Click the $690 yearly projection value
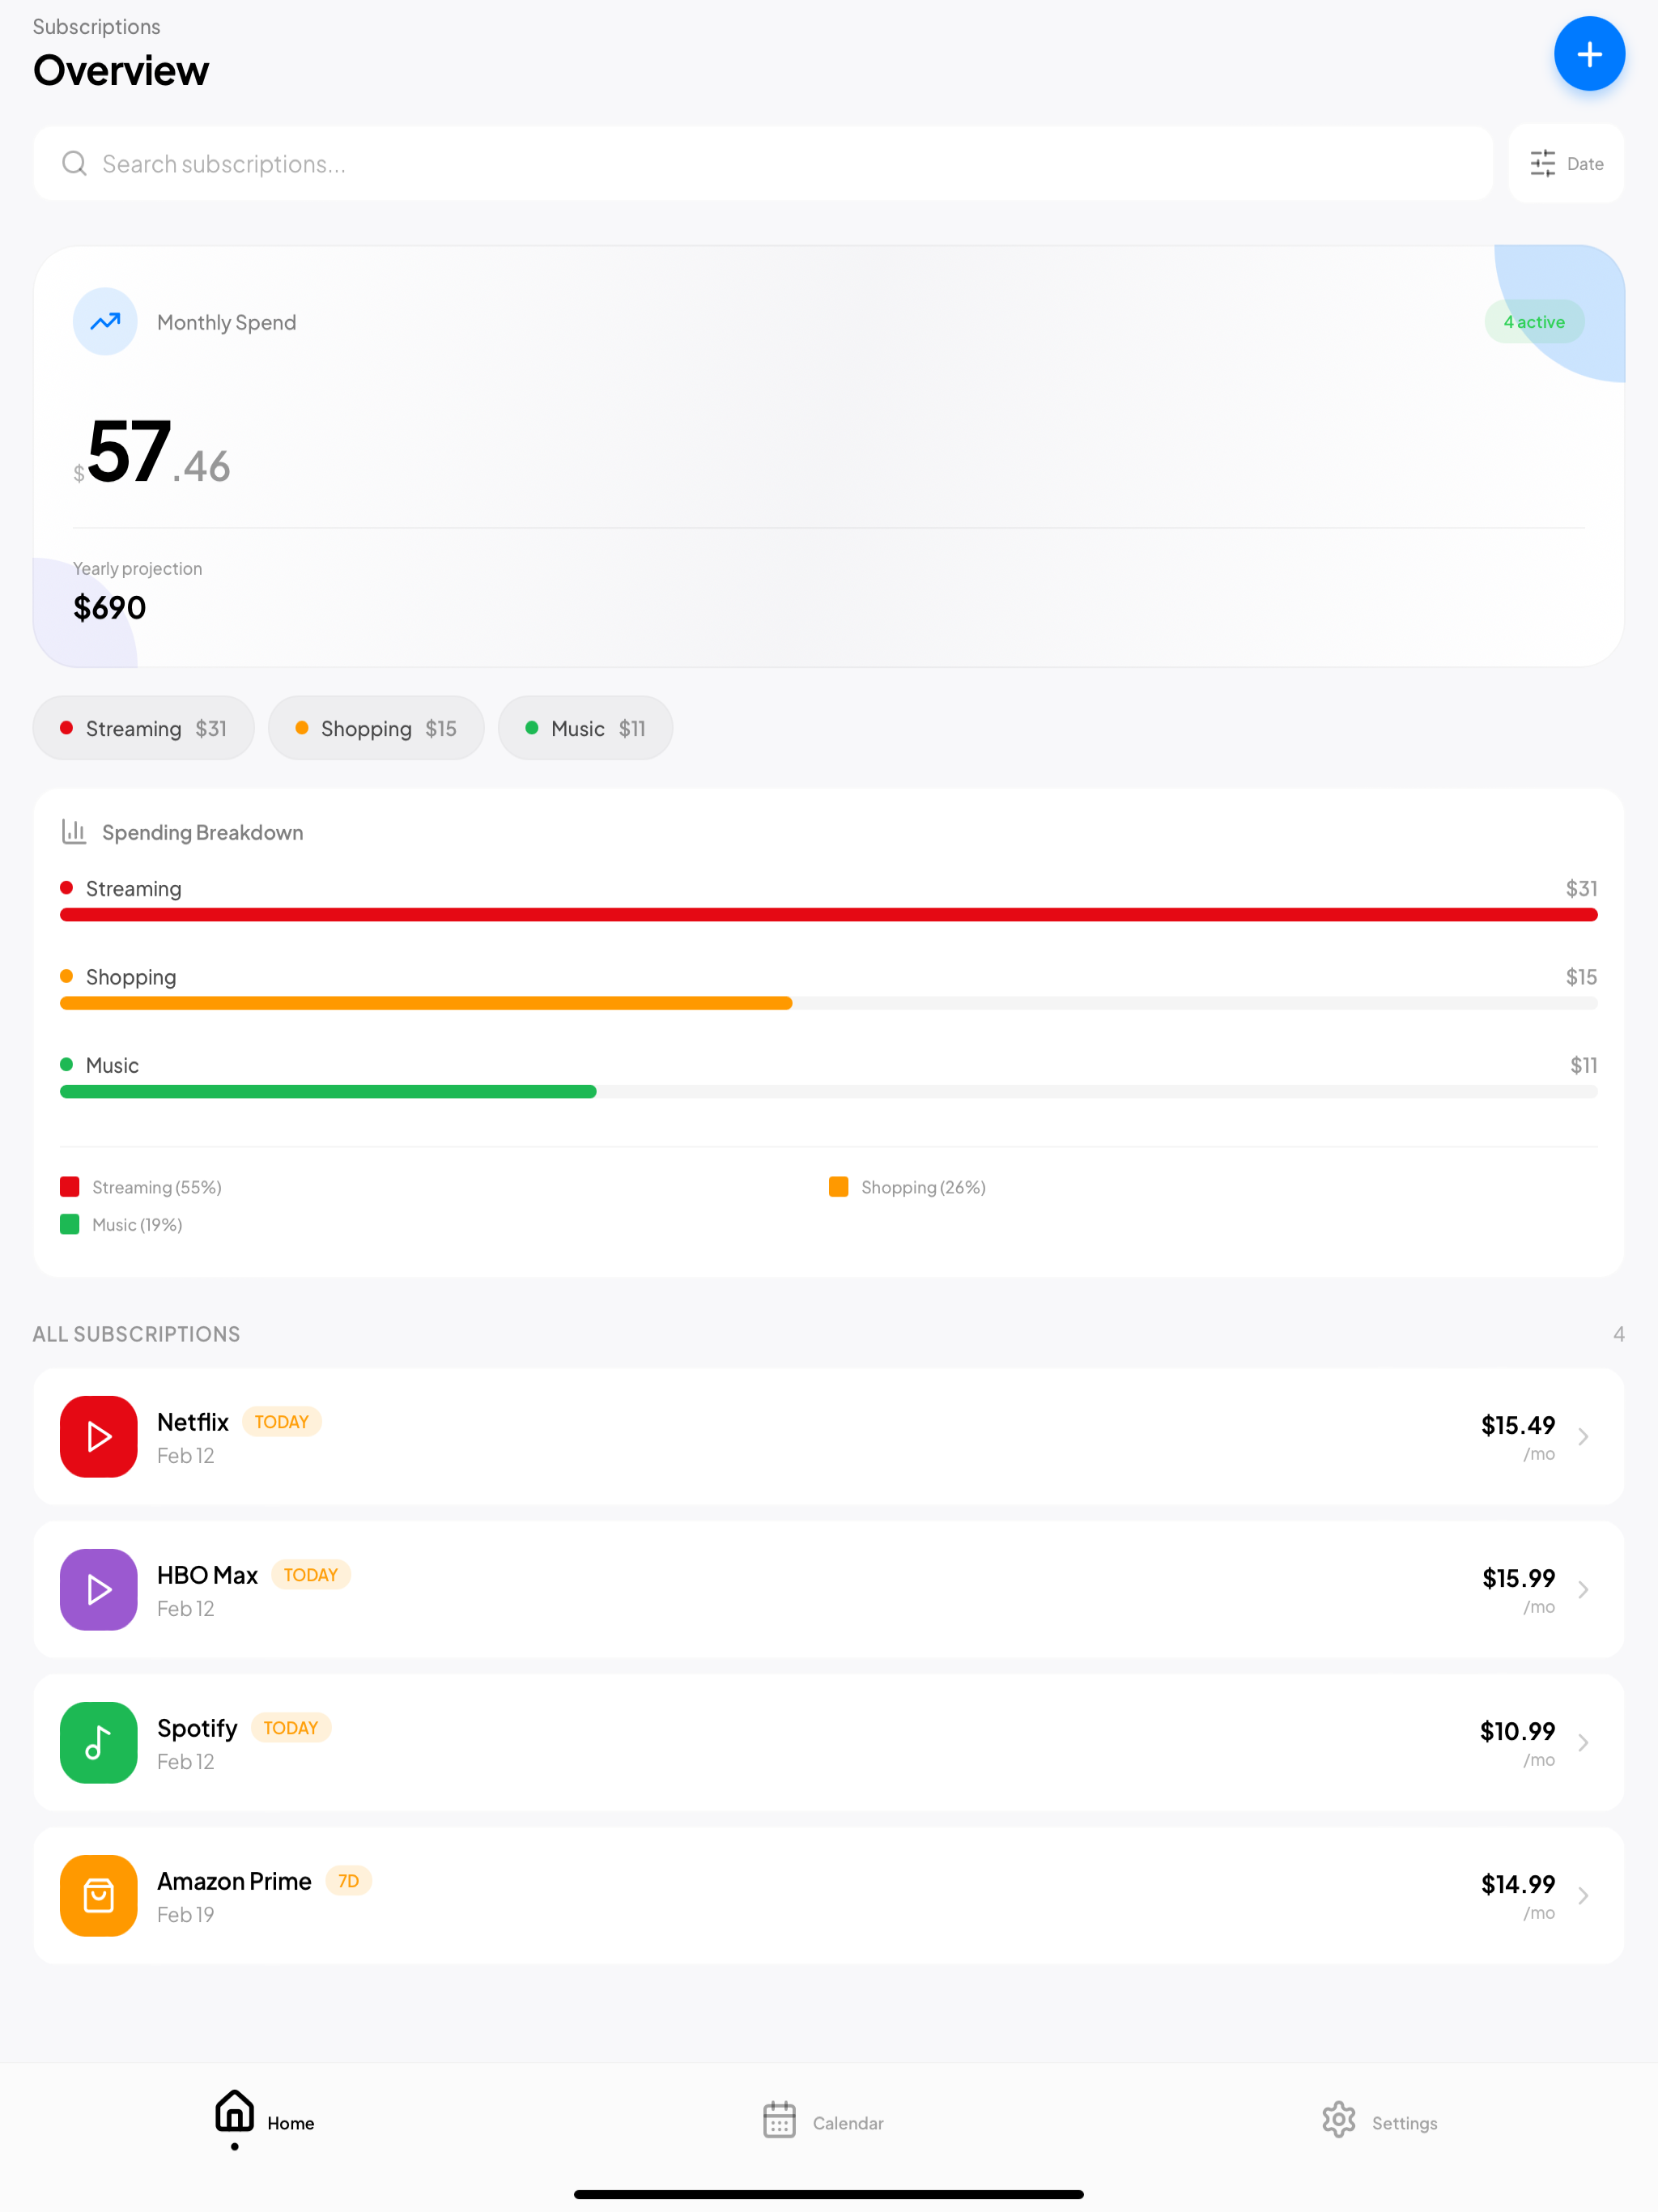Image resolution: width=1658 pixels, height=2212 pixels. click(110, 607)
